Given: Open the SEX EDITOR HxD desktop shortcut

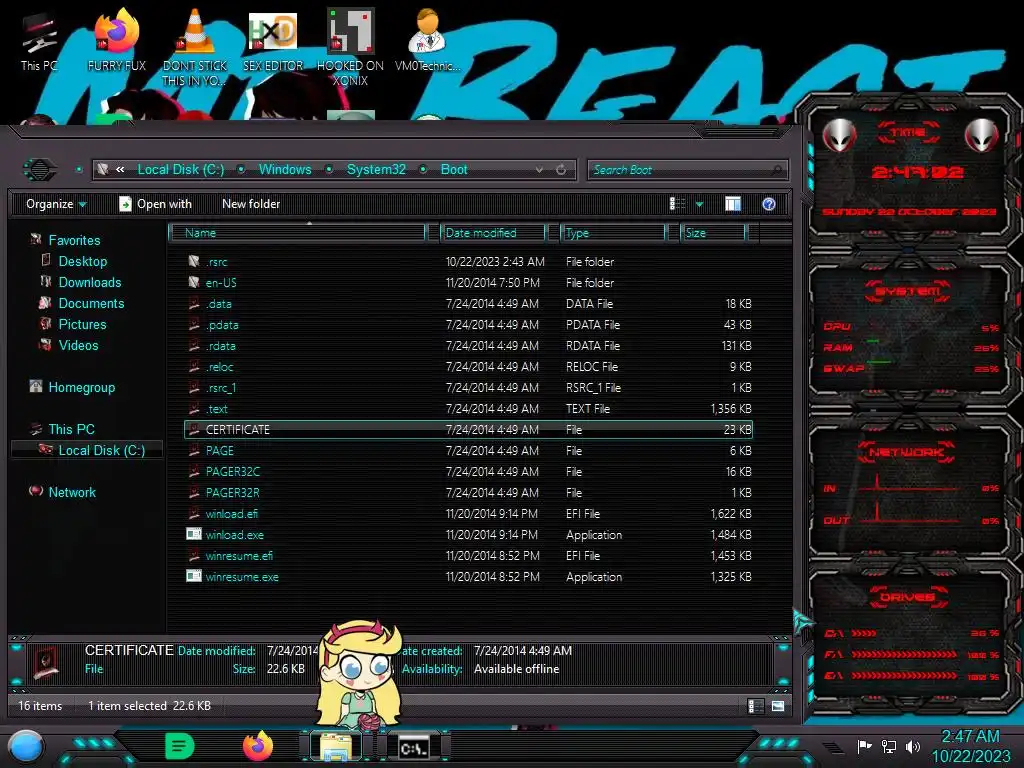Looking at the screenshot, I should [273, 41].
